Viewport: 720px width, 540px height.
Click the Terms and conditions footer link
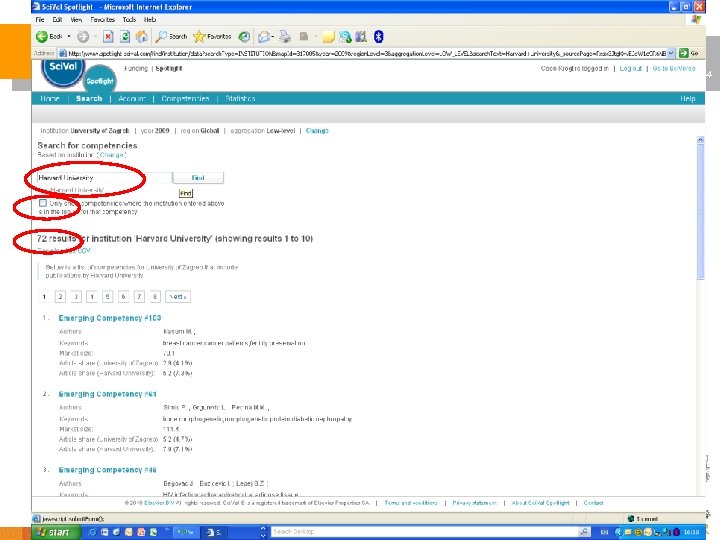tap(411, 503)
